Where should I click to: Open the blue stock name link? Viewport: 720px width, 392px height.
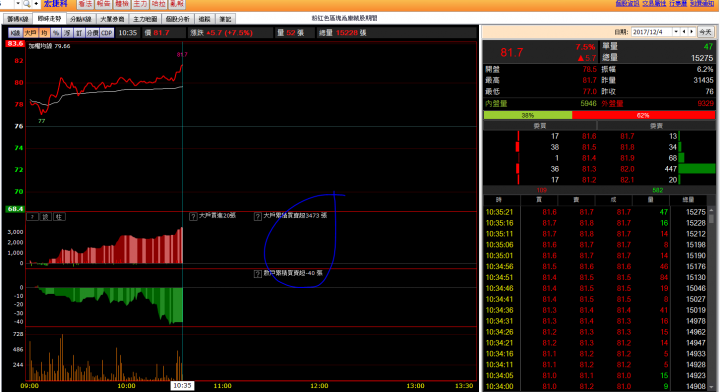pos(56,4)
